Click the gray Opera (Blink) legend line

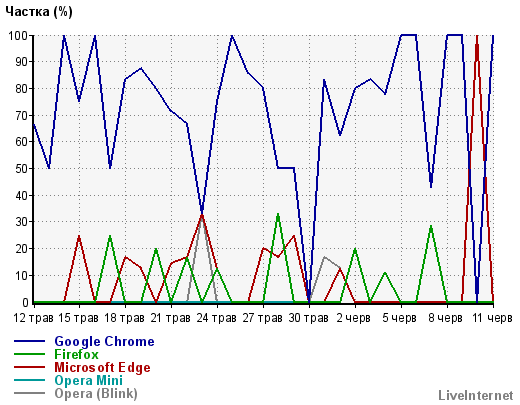coord(29,393)
